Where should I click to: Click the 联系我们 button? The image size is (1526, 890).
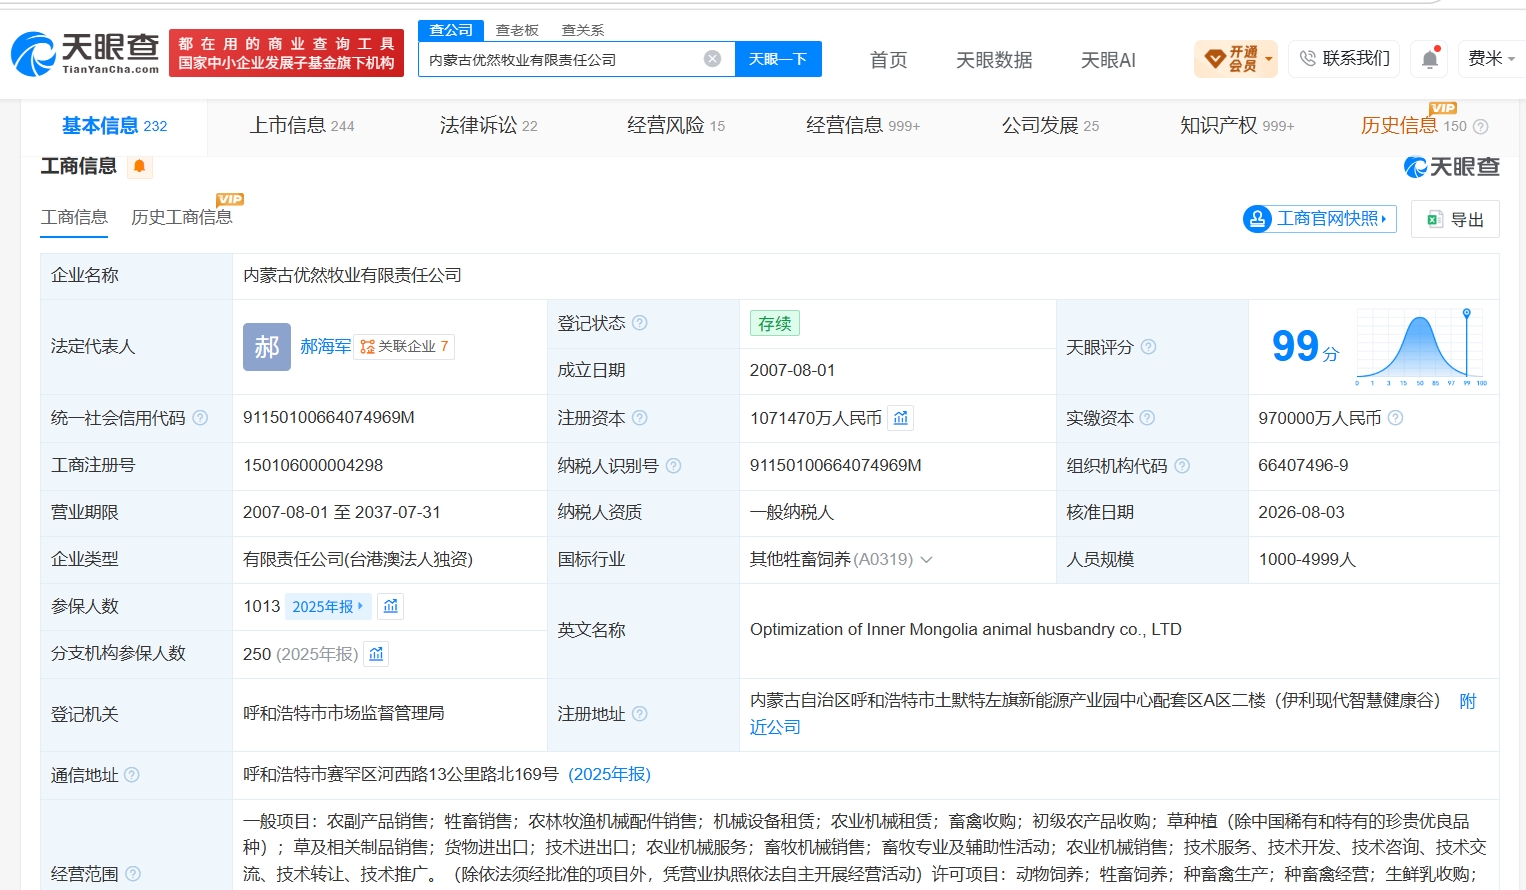tap(1345, 59)
